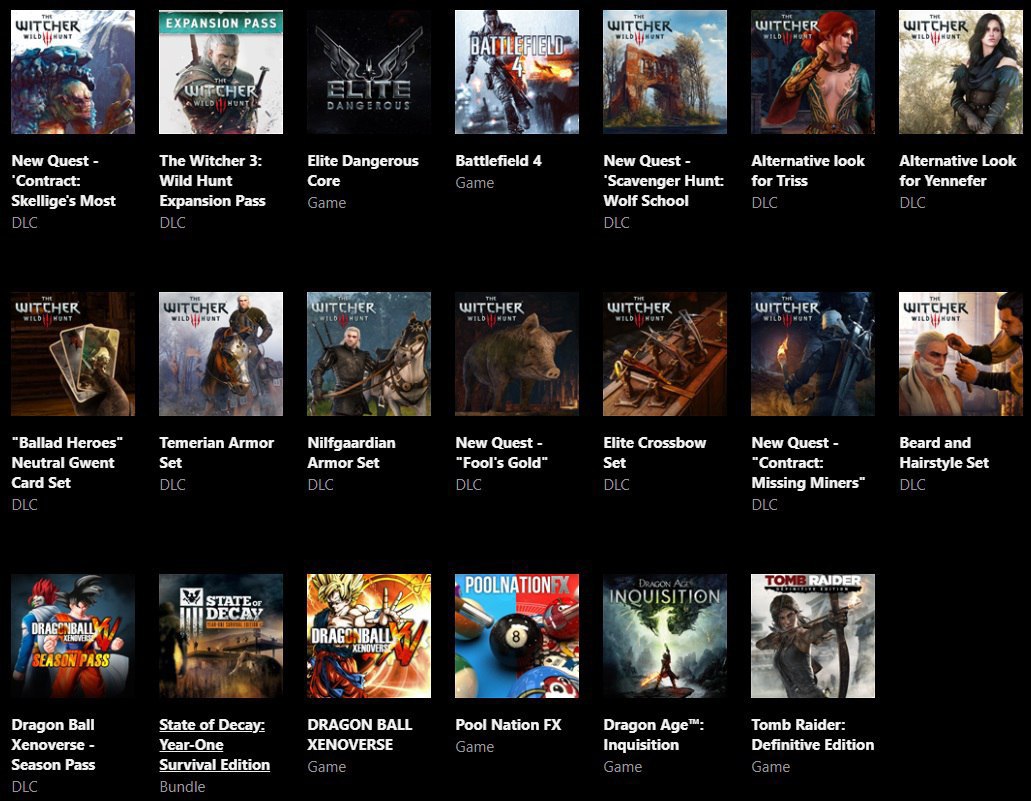Open the Temerian Armor Set title
Image resolution: width=1031 pixels, height=801 pixels.
point(216,453)
